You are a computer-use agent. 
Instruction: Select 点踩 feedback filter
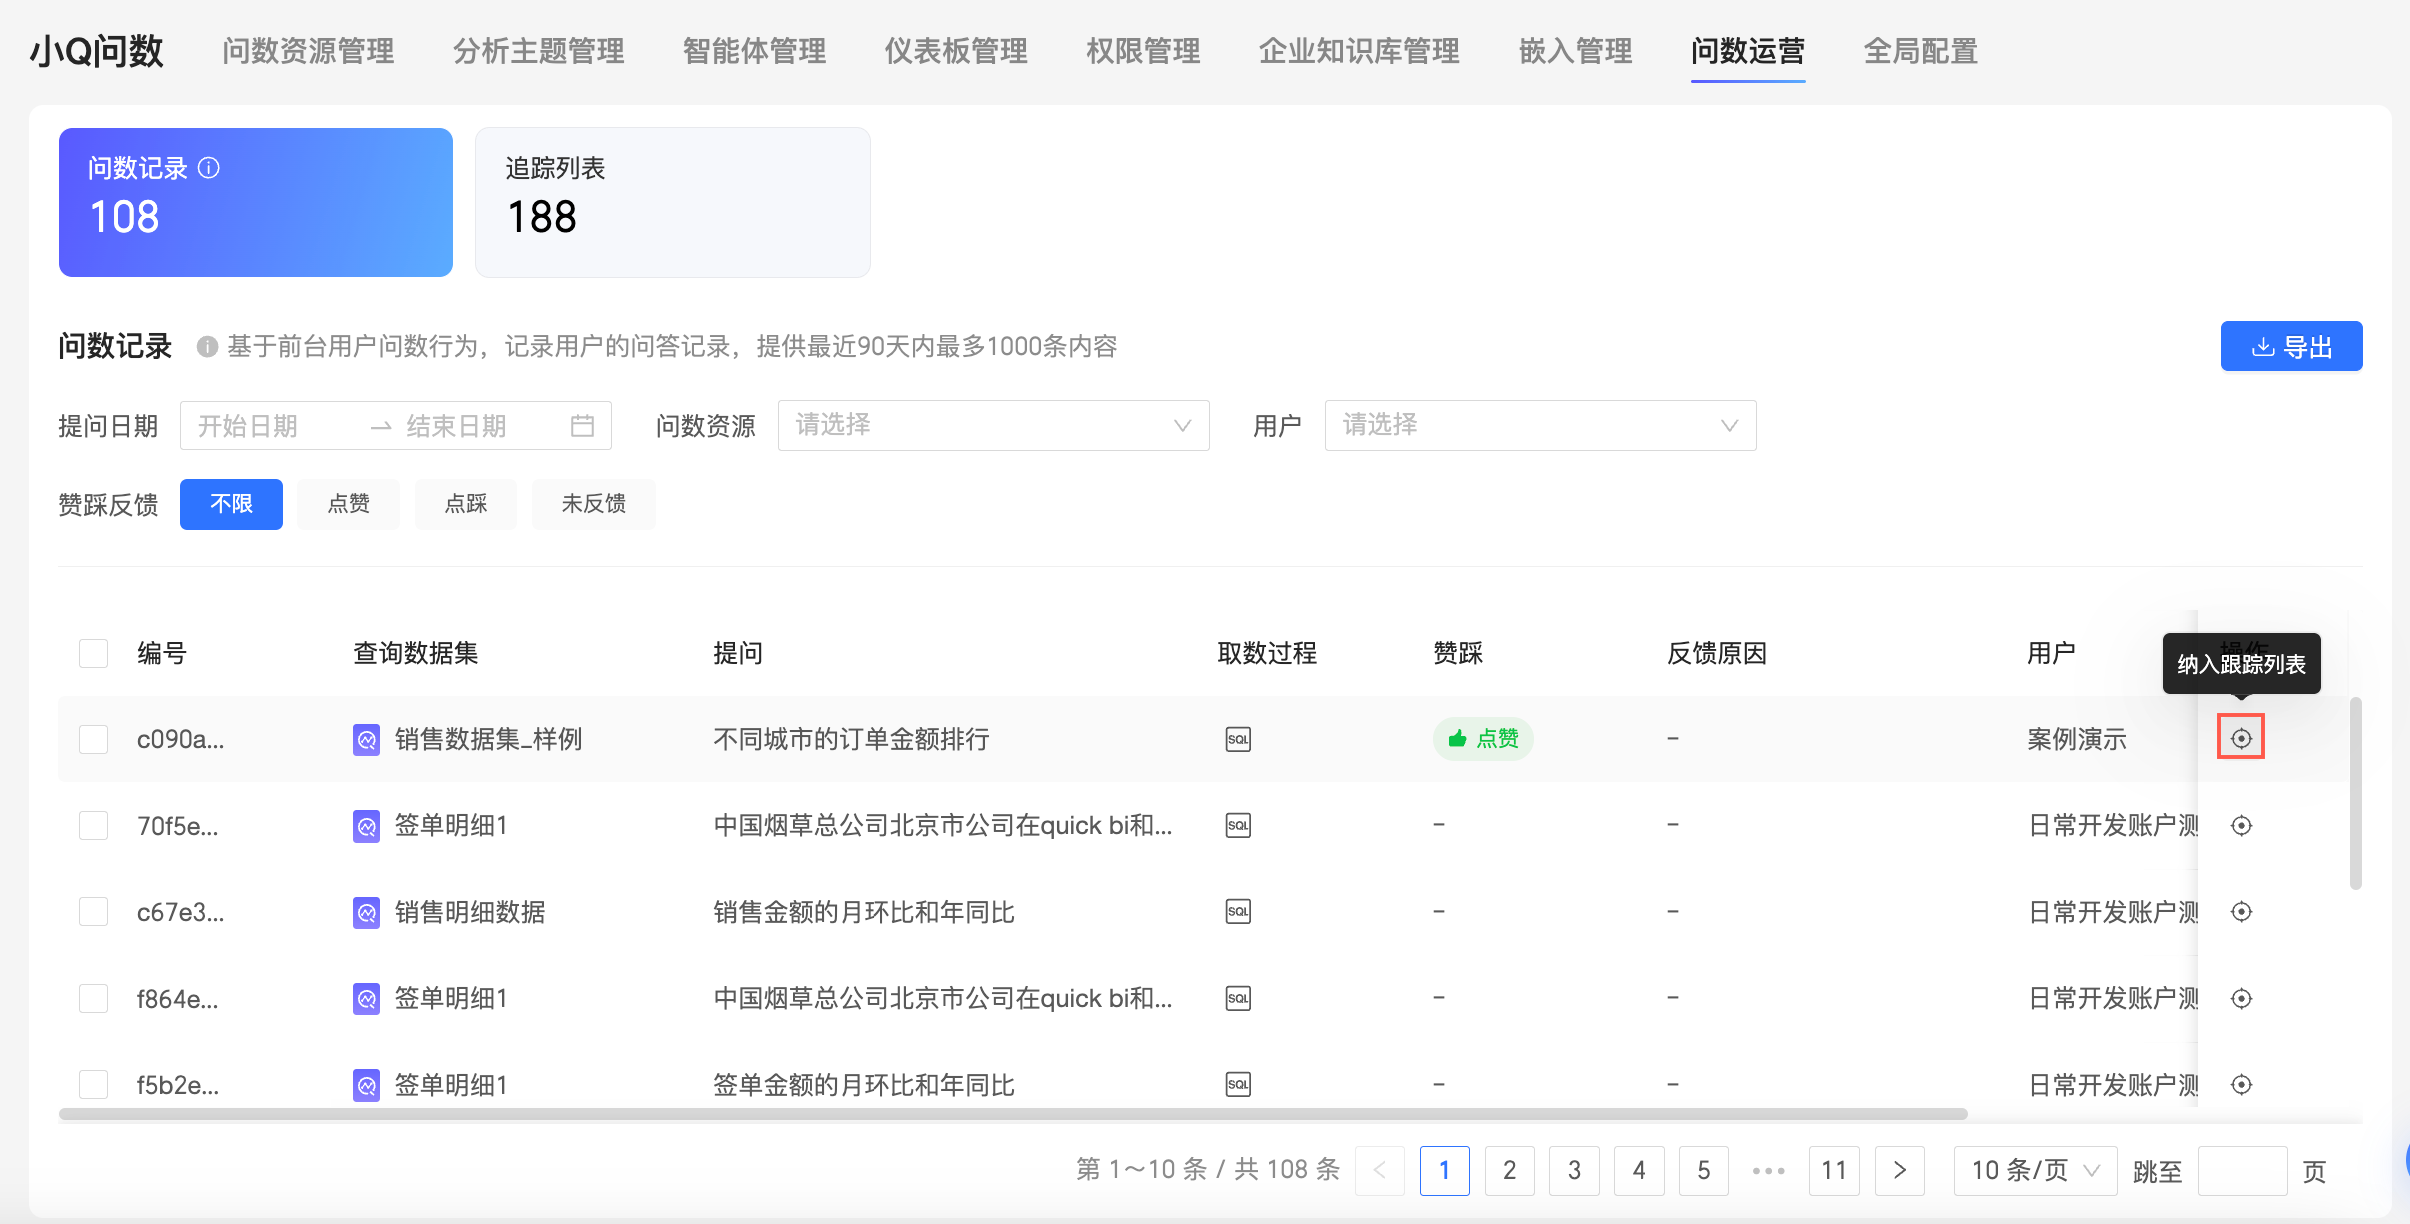[466, 504]
